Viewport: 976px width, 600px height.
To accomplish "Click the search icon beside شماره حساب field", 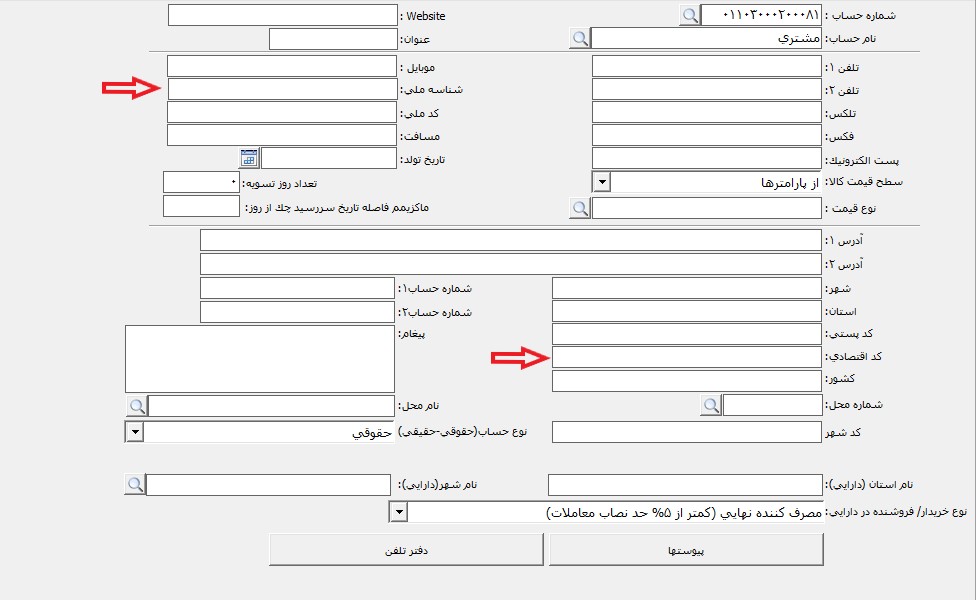I will point(689,15).
